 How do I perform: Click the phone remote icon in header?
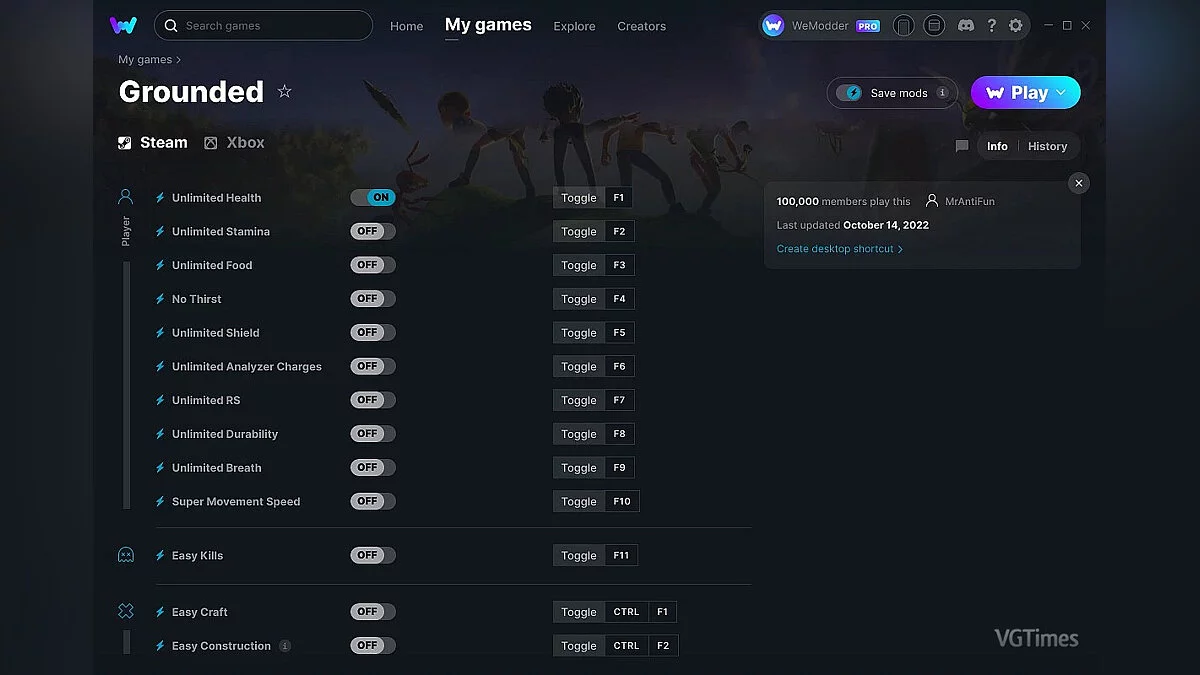903,25
